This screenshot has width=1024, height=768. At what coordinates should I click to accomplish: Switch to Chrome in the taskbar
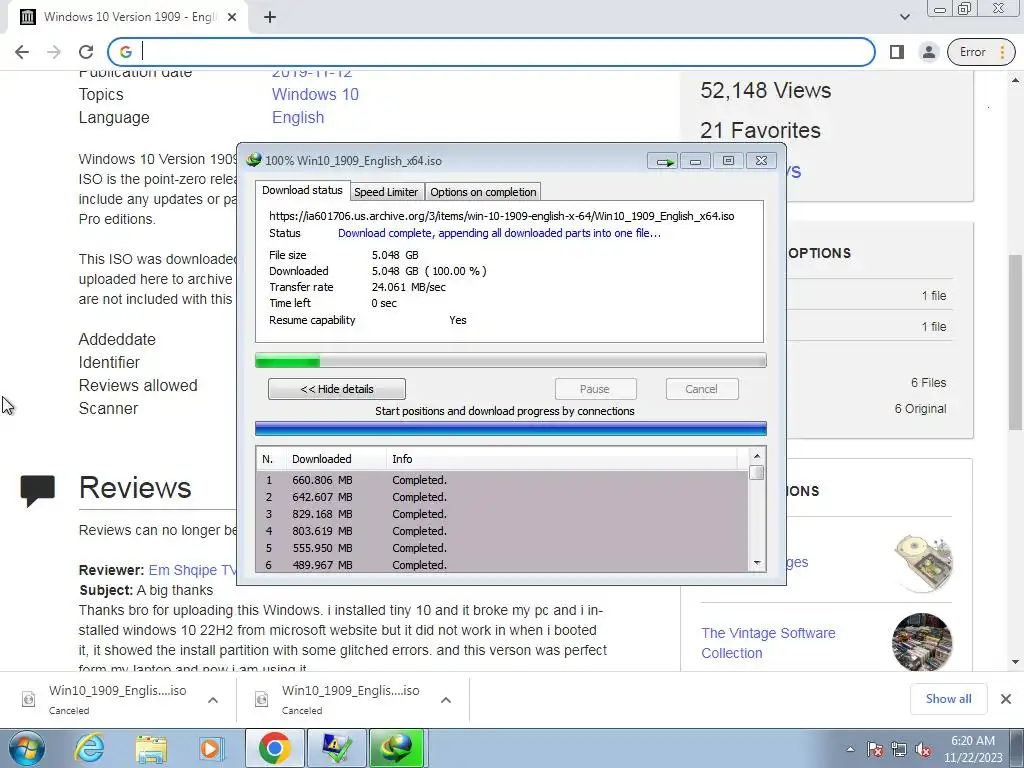[274, 748]
